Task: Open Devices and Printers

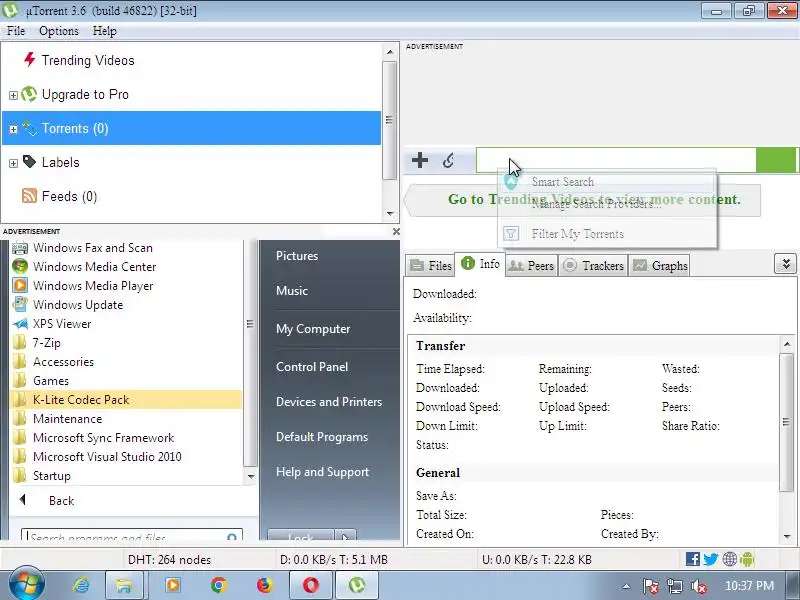Action: click(x=329, y=402)
